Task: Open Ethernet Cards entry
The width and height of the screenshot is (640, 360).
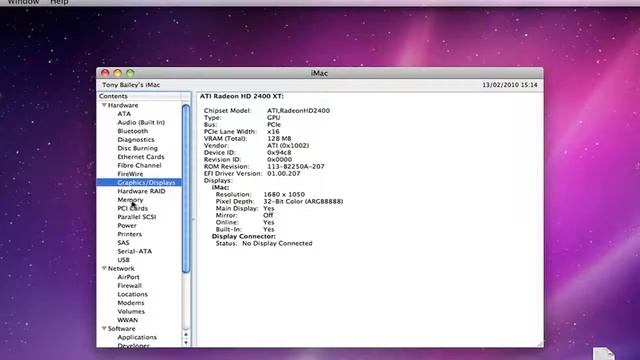Action: (x=141, y=157)
